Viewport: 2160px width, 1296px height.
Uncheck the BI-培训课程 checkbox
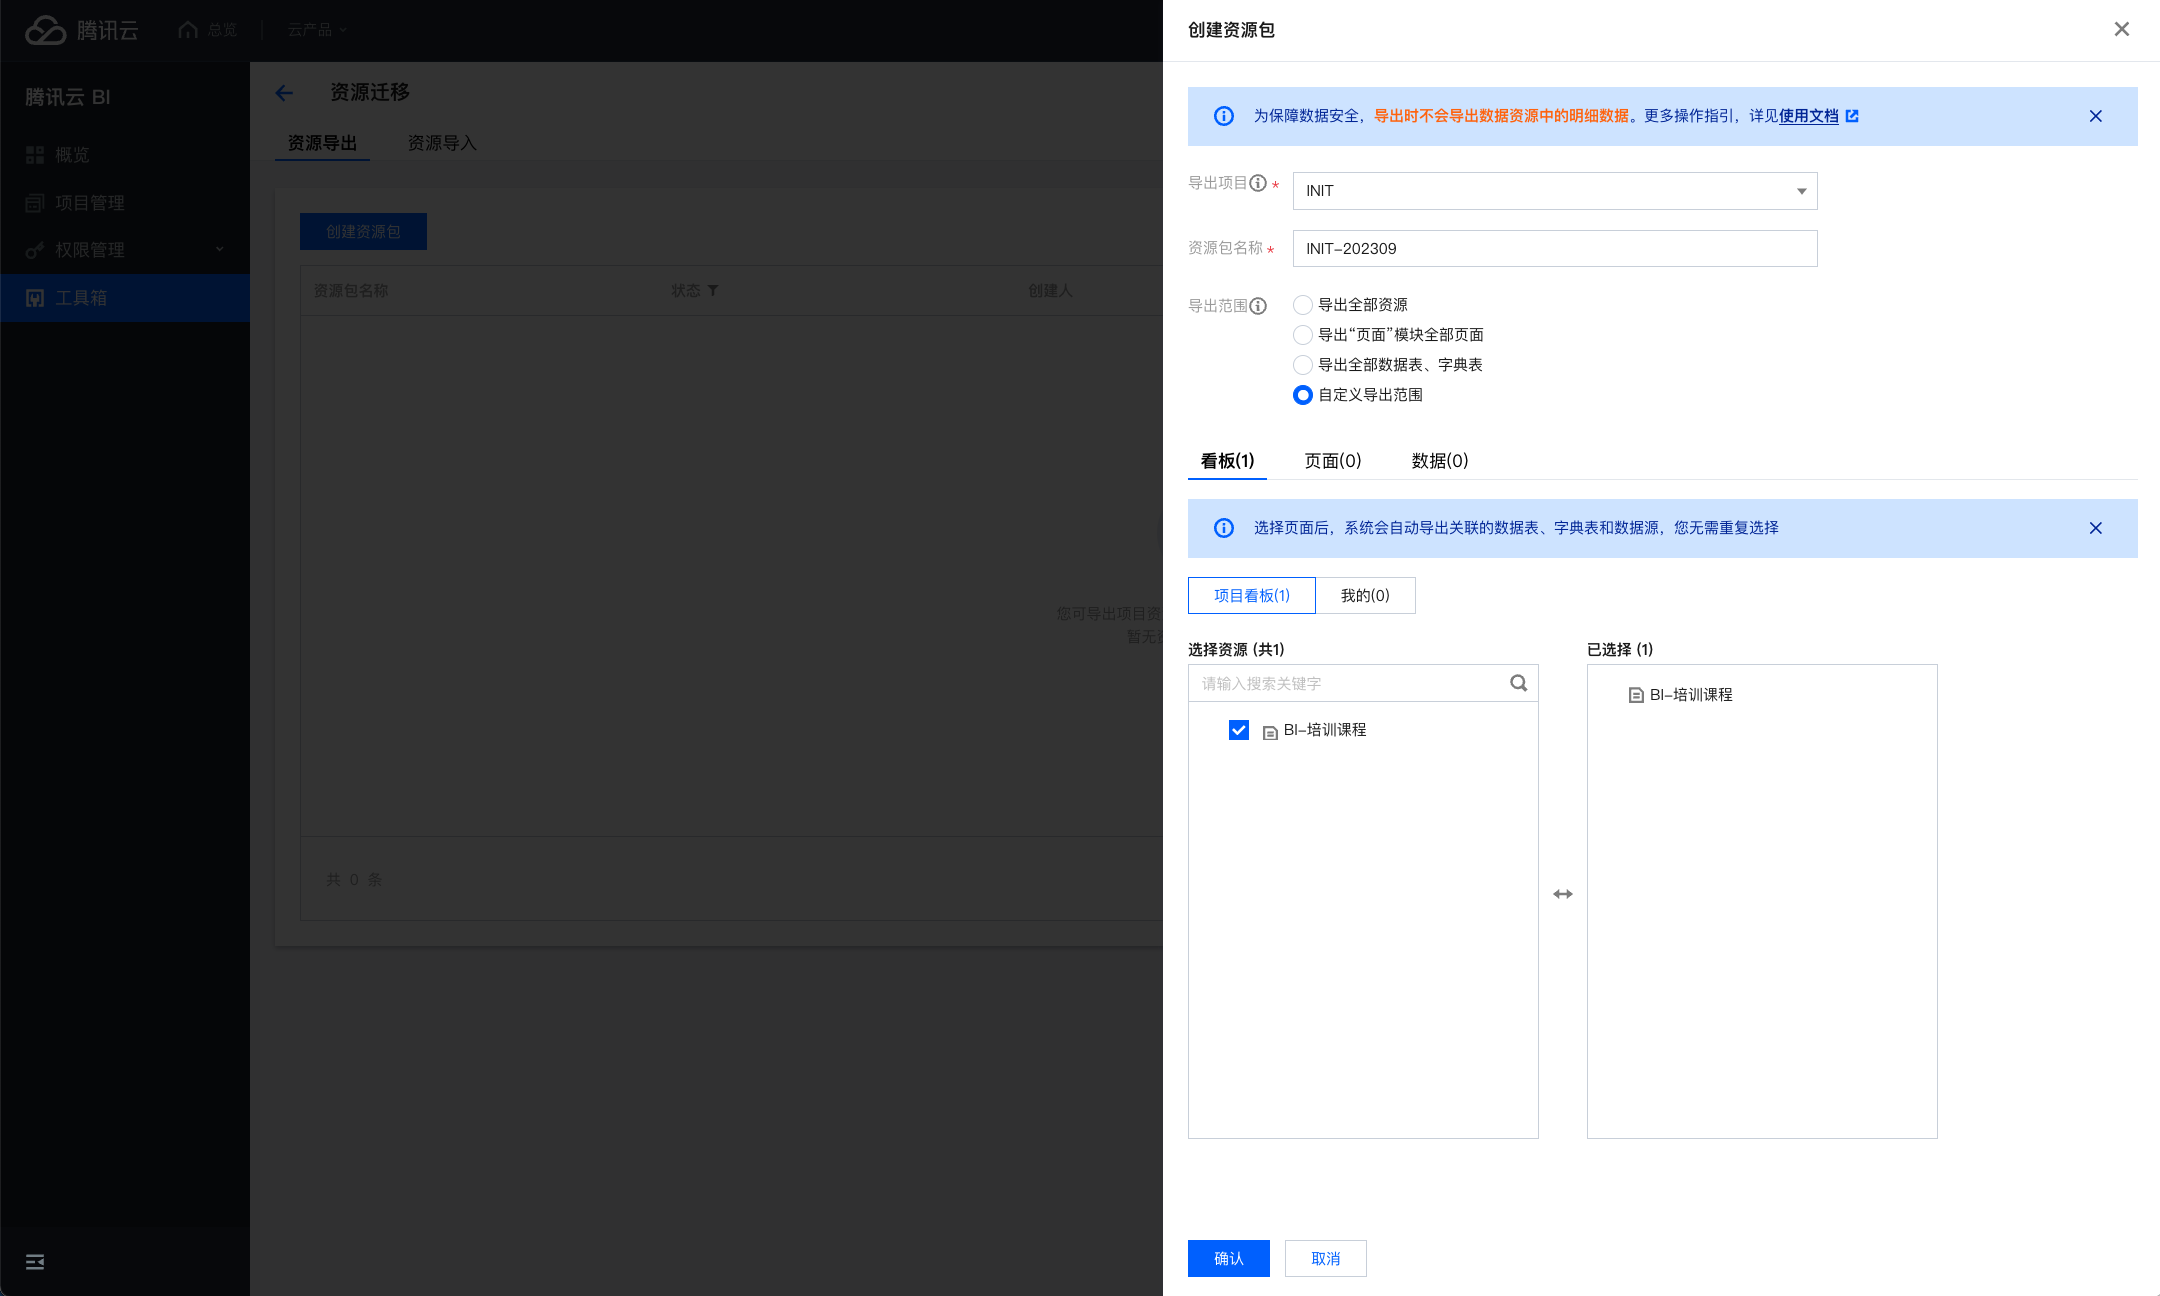click(x=1239, y=730)
